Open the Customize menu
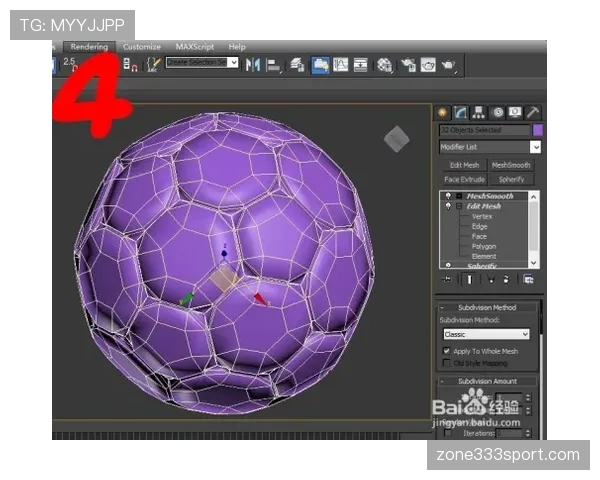 (x=142, y=47)
